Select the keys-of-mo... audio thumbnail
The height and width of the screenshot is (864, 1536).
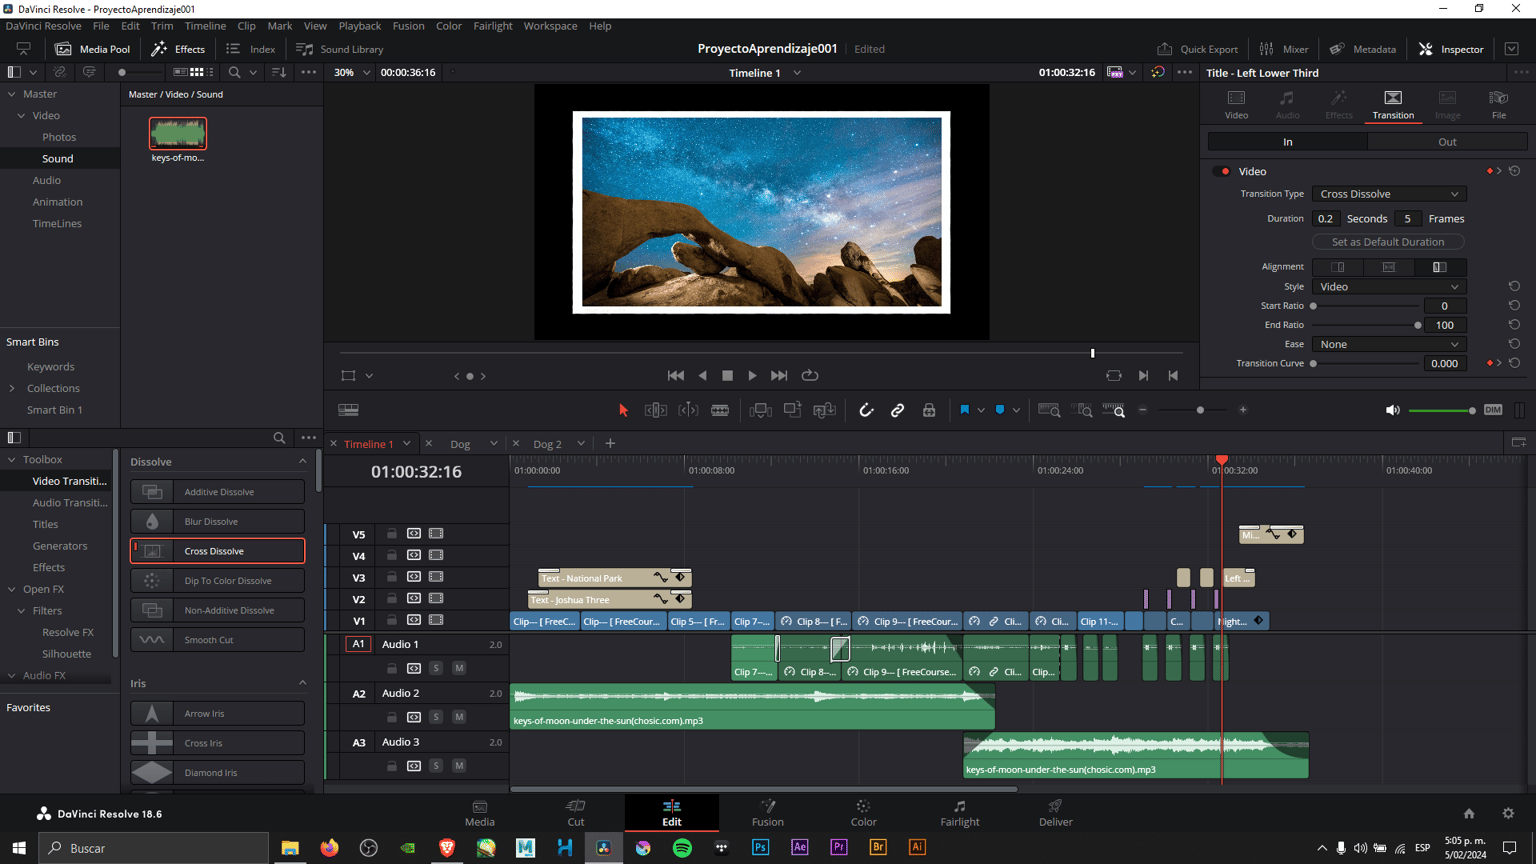point(178,133)
